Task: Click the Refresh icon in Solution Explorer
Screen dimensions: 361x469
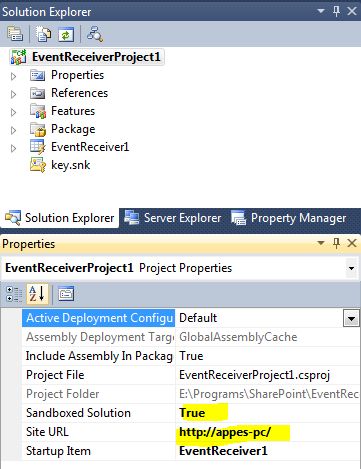Action: (66, 34)
